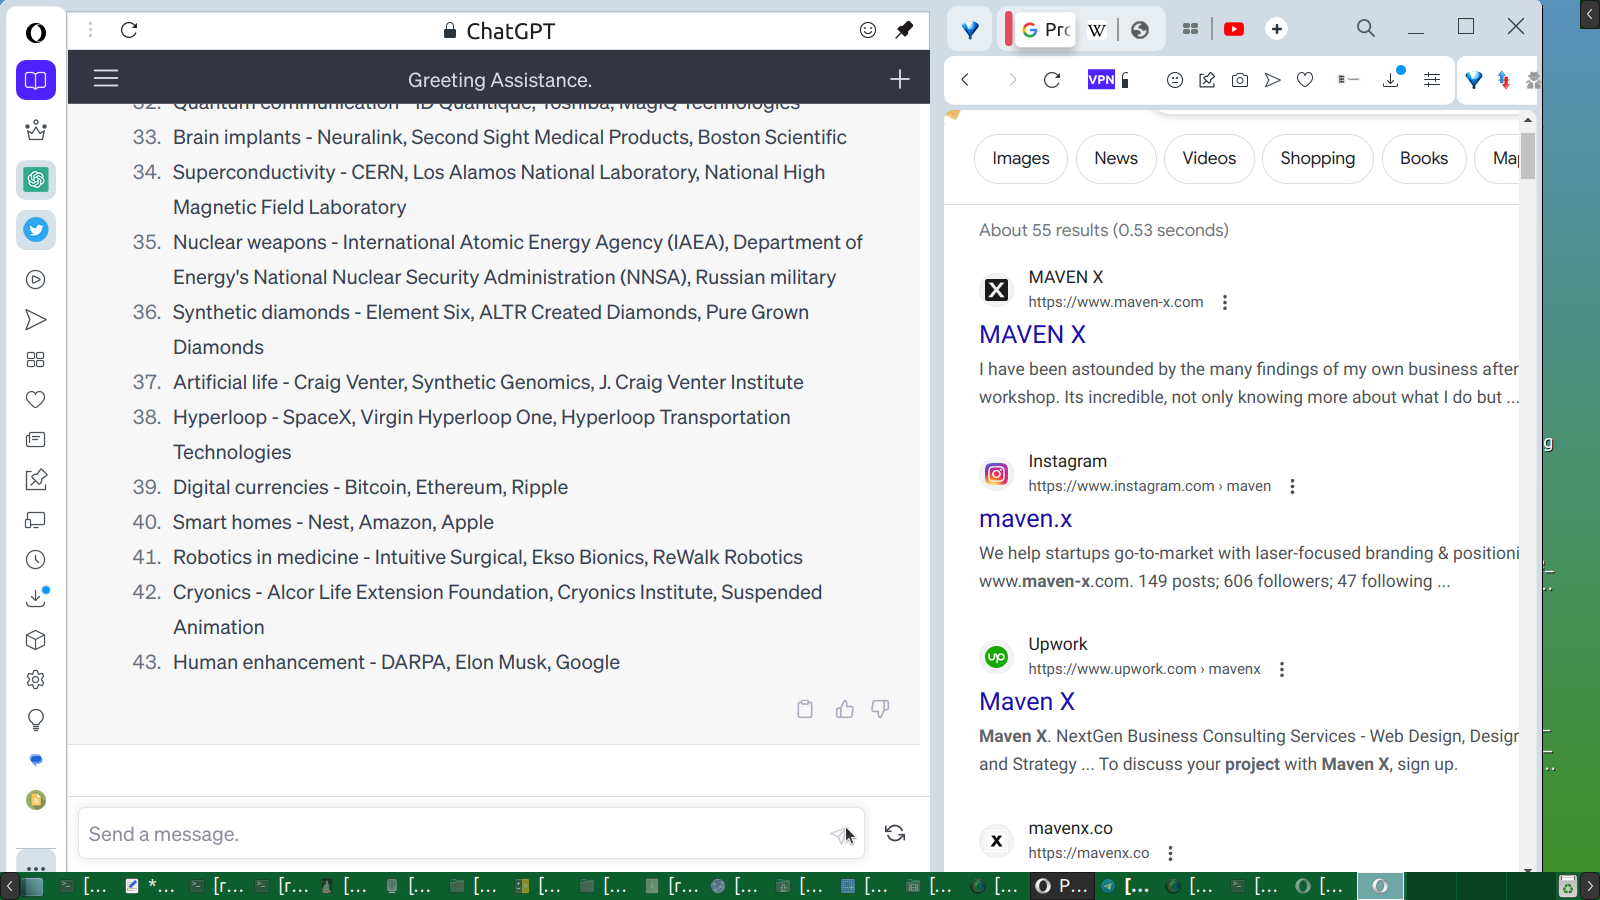This screenshot has height=900, width=1600.
Task: Open options for the maven-x.com result
Action: [x=1225, y=302]
